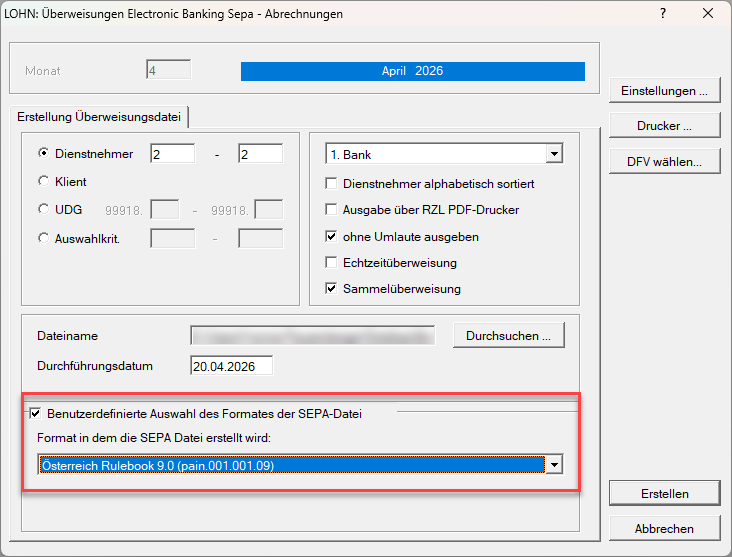Screen dimensions: 732x557
Task: Click Erstellen to create the file
Action: (664, 494)
